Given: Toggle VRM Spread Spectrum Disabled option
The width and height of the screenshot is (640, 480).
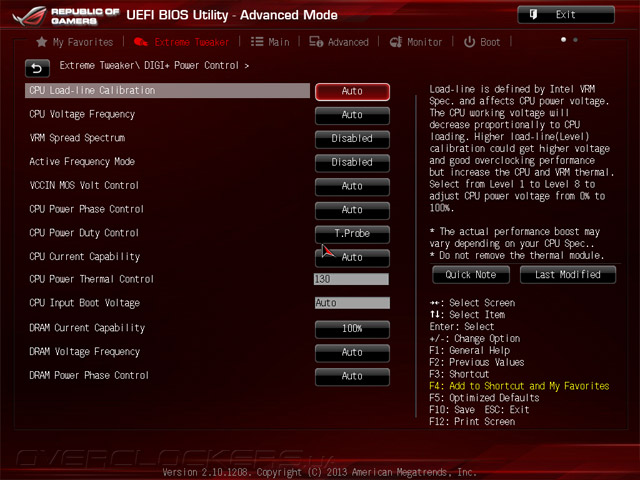Looking at the screenshot, I should [x=352, y=139].
